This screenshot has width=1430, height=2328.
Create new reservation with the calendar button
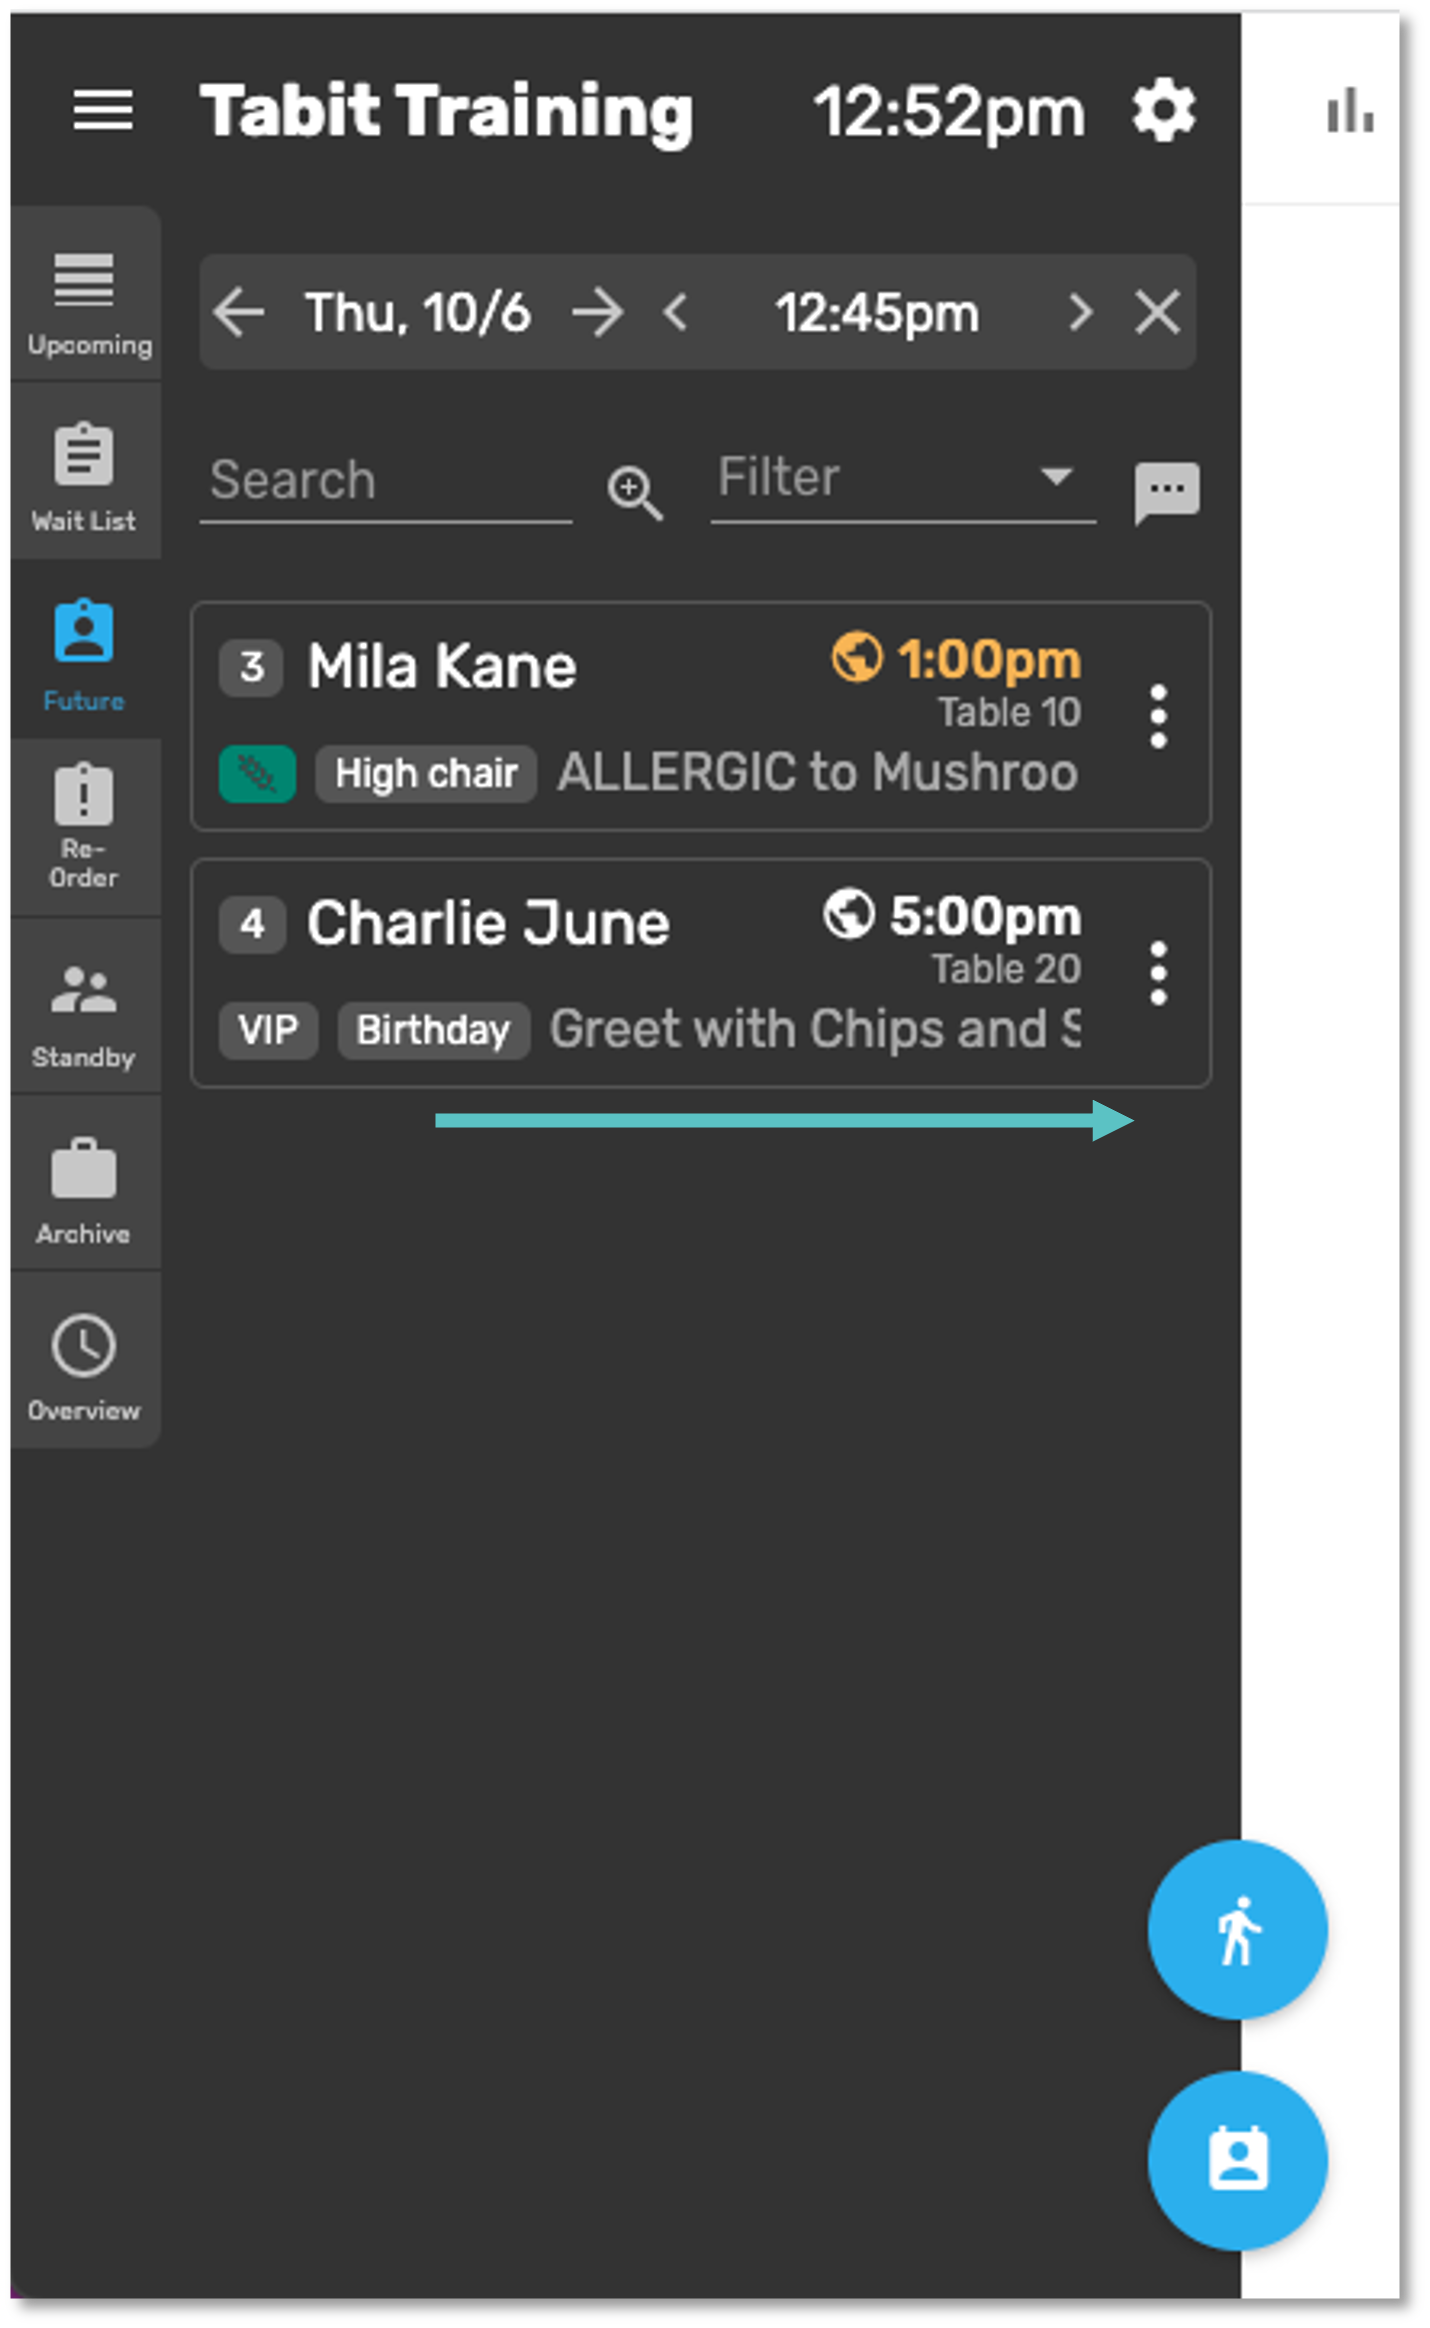click(x=1237, y=2160)
